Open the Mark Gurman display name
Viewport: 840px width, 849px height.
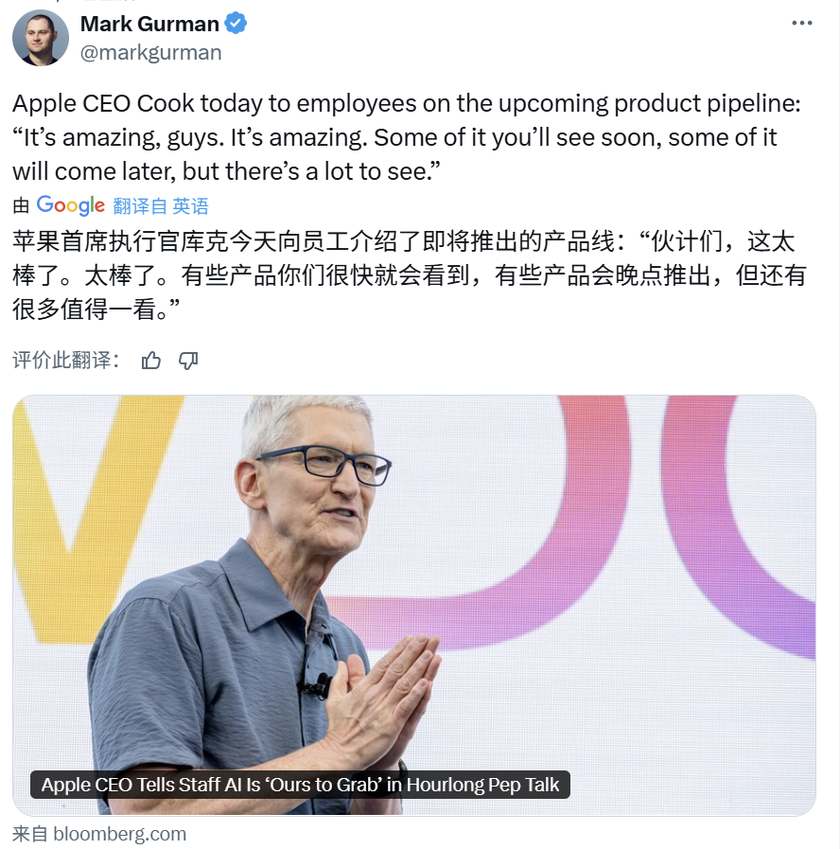click(x=149, y=24)
